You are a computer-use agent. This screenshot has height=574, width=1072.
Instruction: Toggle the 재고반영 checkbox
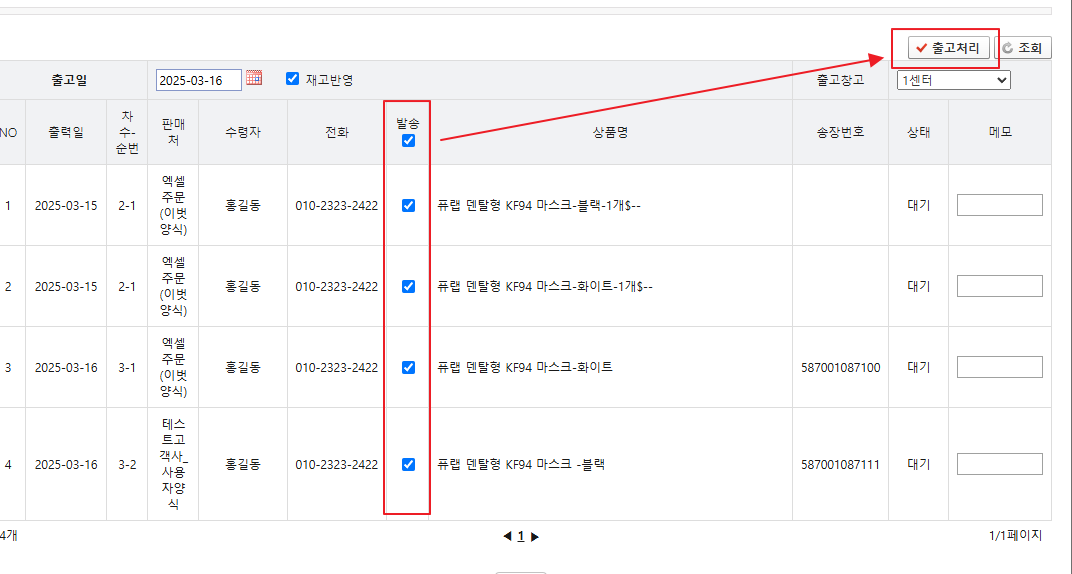[x=293, y=79]
